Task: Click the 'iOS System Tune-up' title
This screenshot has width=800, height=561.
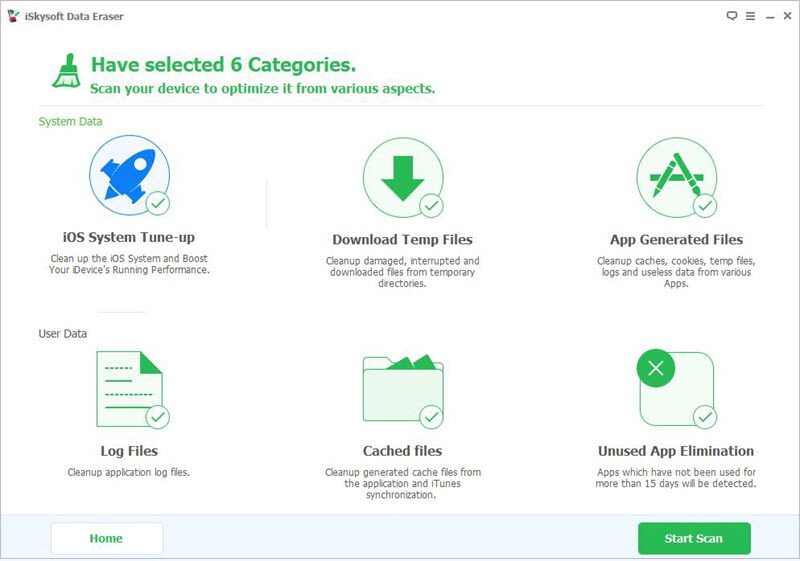Action: [129, 237]
